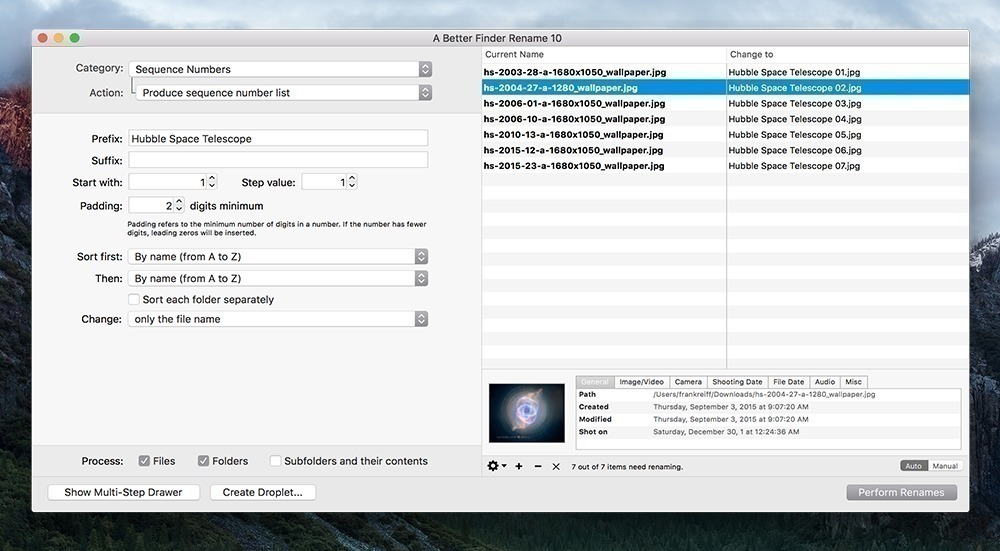Viewport: 1000px width, 551px height.
Task: Click Show Multi-Step Drawer button
Action: [x=124, y=492]
